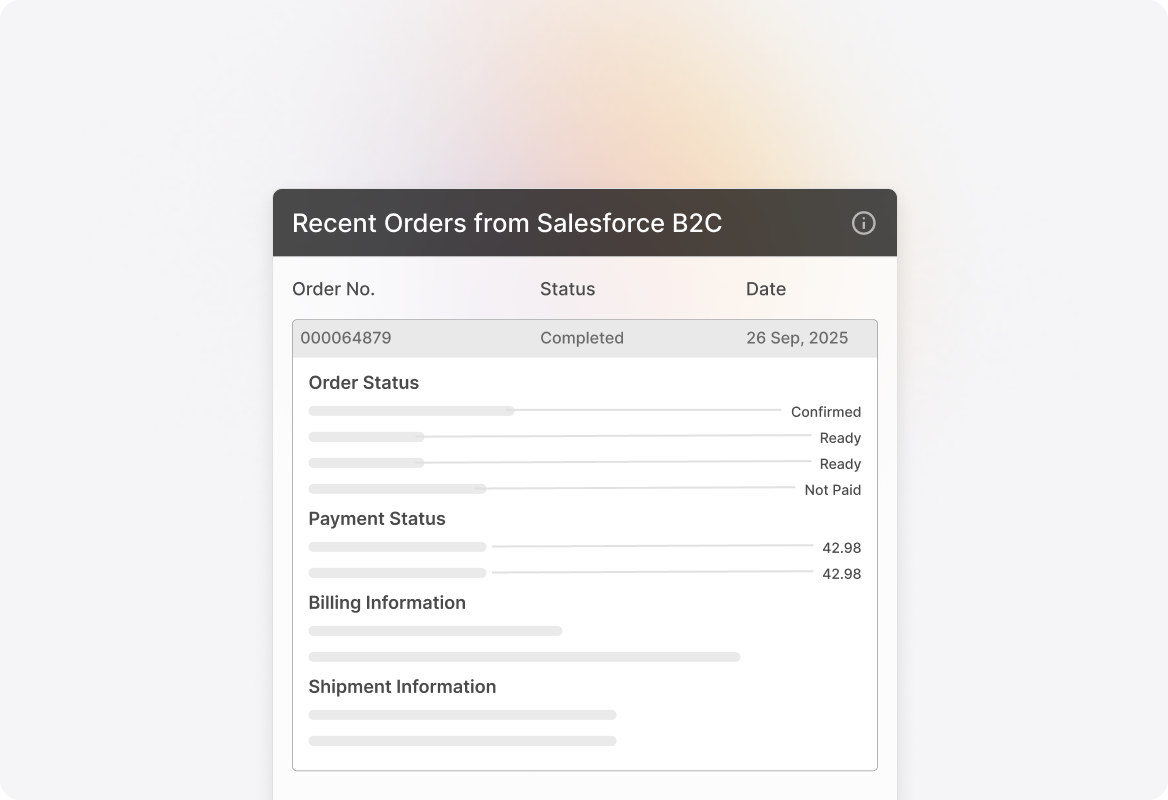Expand the Shipment Information section
Screen dimensions: 1168x800
tap(402, 687)
